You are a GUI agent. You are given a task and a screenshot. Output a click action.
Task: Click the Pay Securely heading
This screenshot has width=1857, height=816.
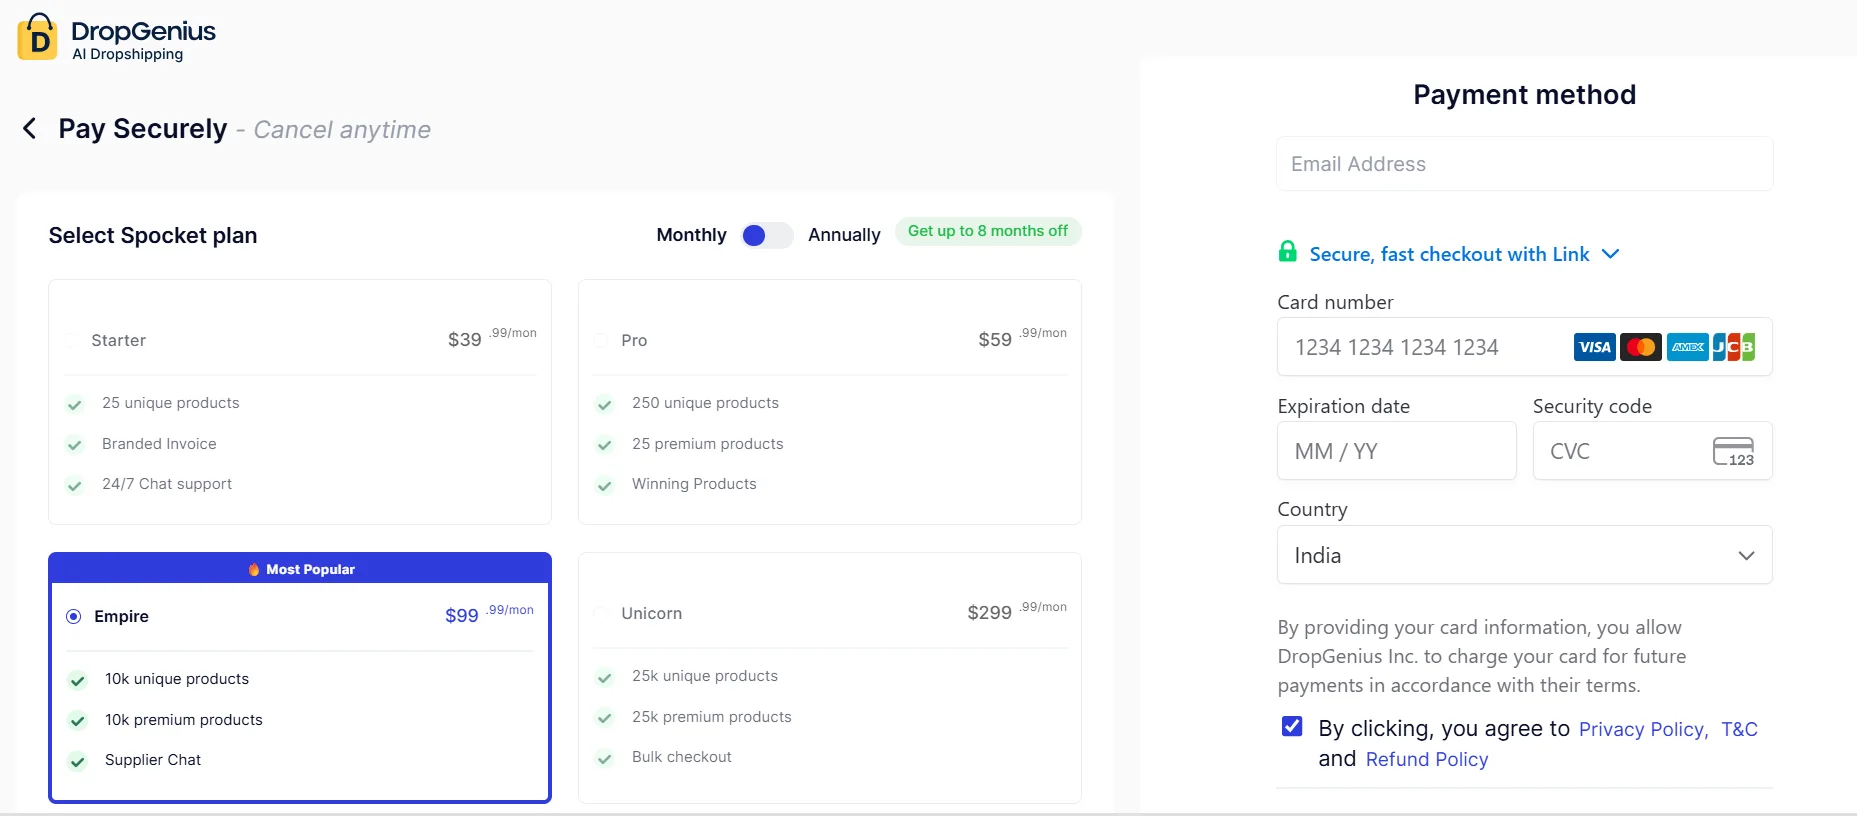point(143,129)
